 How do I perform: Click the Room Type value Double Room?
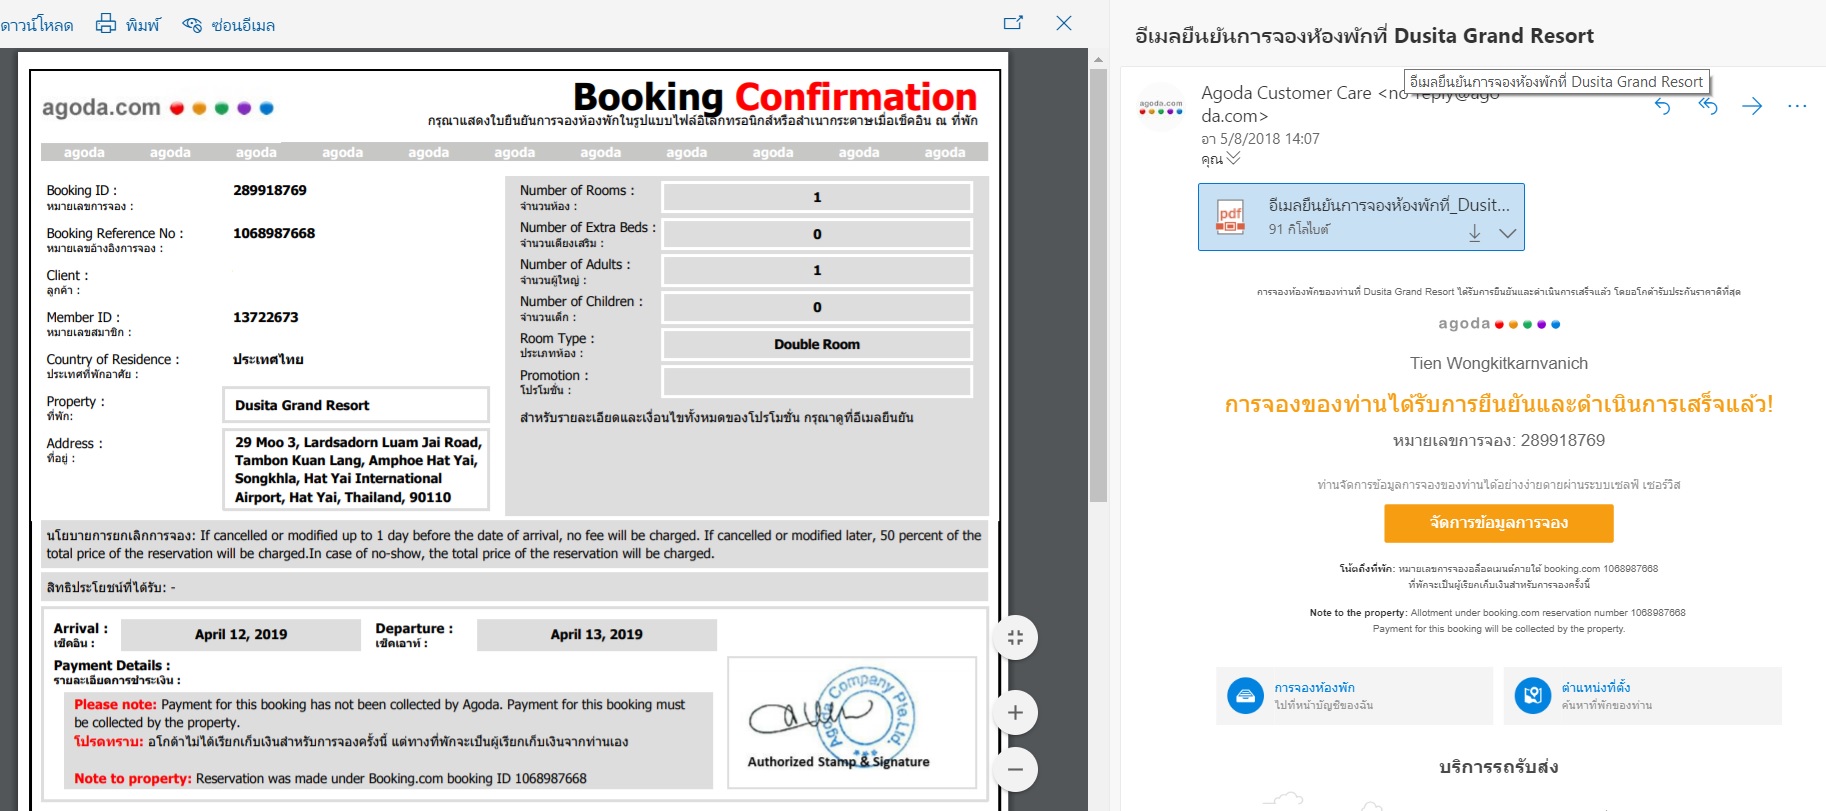point(817,344)
